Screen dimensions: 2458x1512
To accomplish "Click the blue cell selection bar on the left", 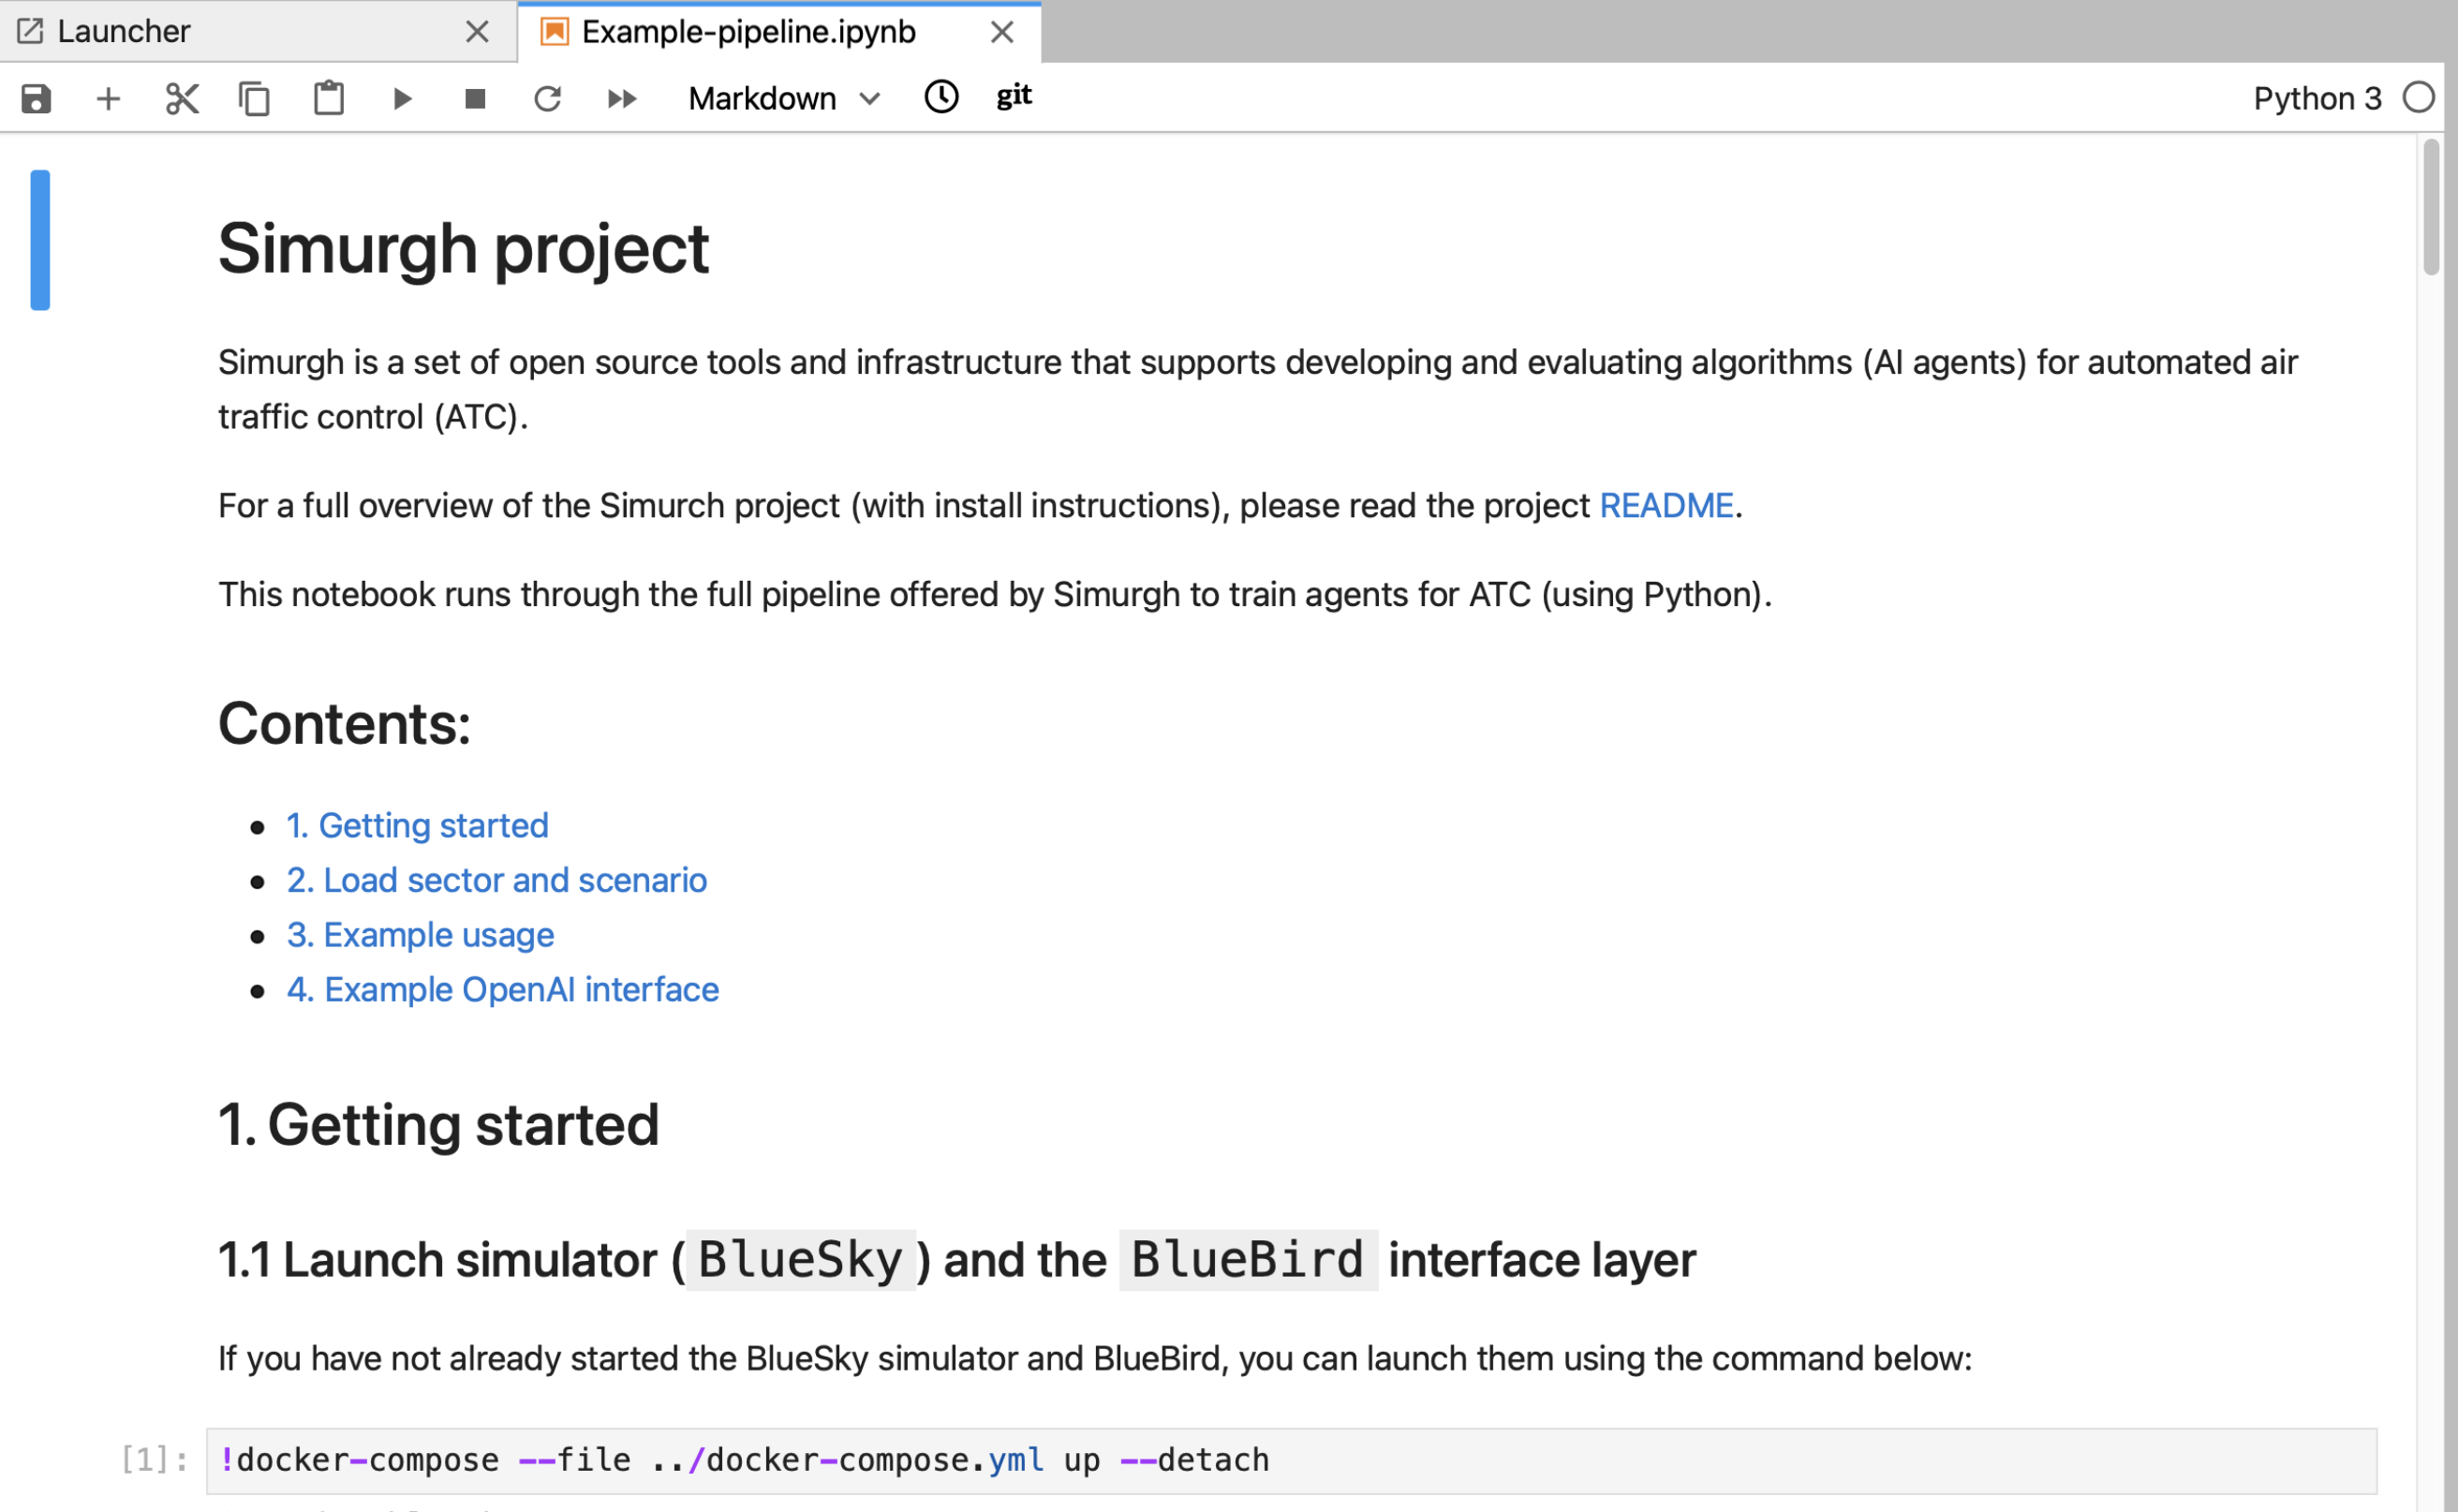I will pos(40,240).
